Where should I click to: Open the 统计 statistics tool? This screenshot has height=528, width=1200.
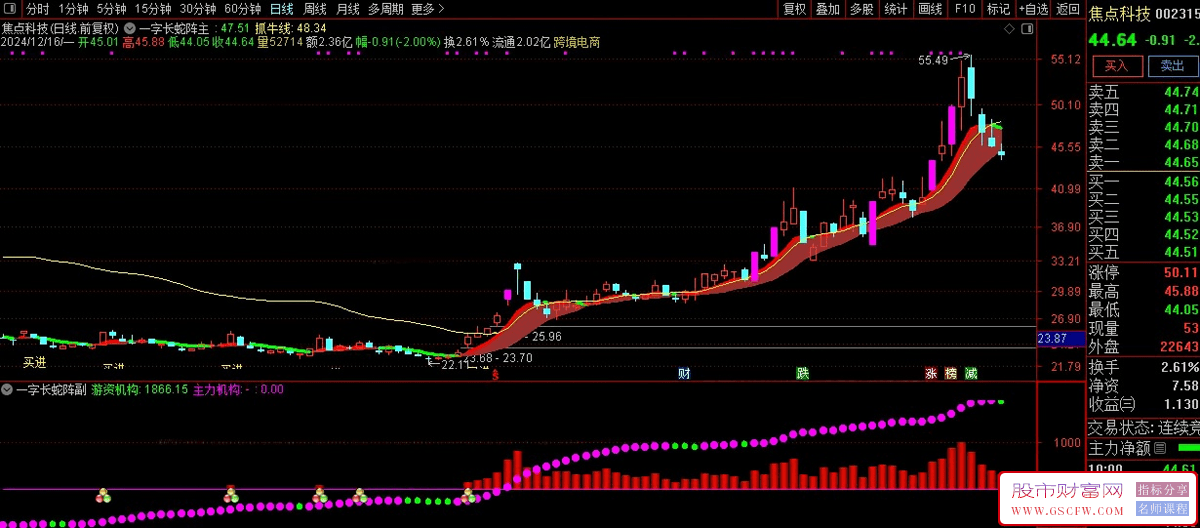point(896,9)
